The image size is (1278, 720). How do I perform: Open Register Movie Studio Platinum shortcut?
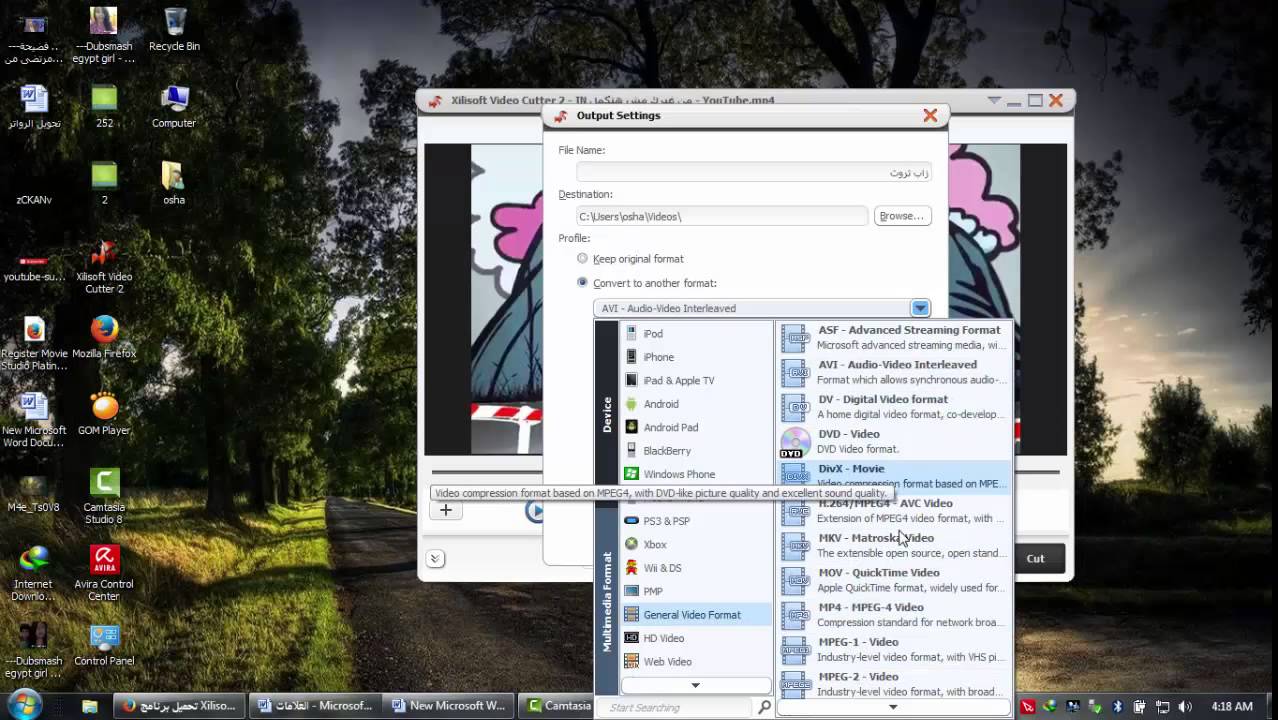(x=34, y=342)
